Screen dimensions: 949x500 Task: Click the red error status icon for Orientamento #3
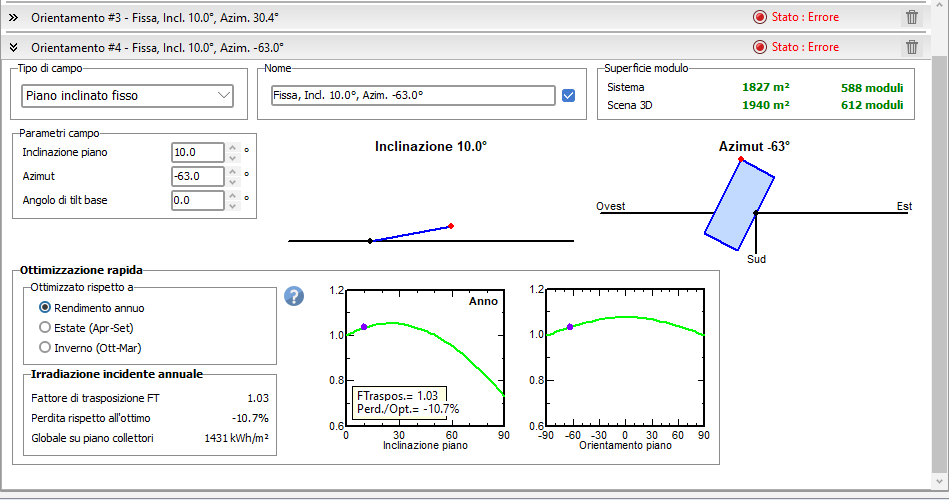click(759, 17)
